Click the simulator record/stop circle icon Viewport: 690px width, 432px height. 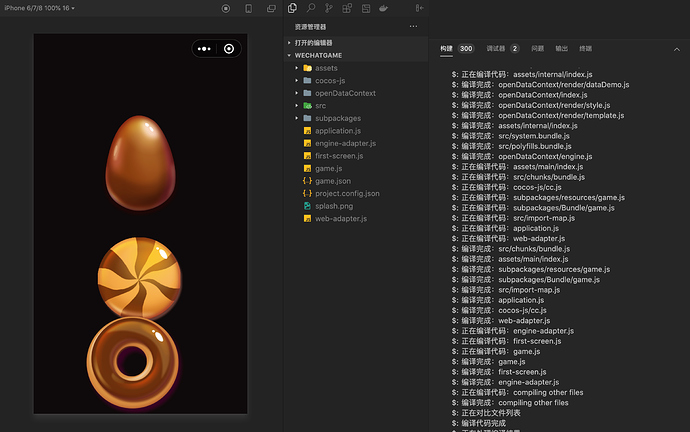coord(225,8)
